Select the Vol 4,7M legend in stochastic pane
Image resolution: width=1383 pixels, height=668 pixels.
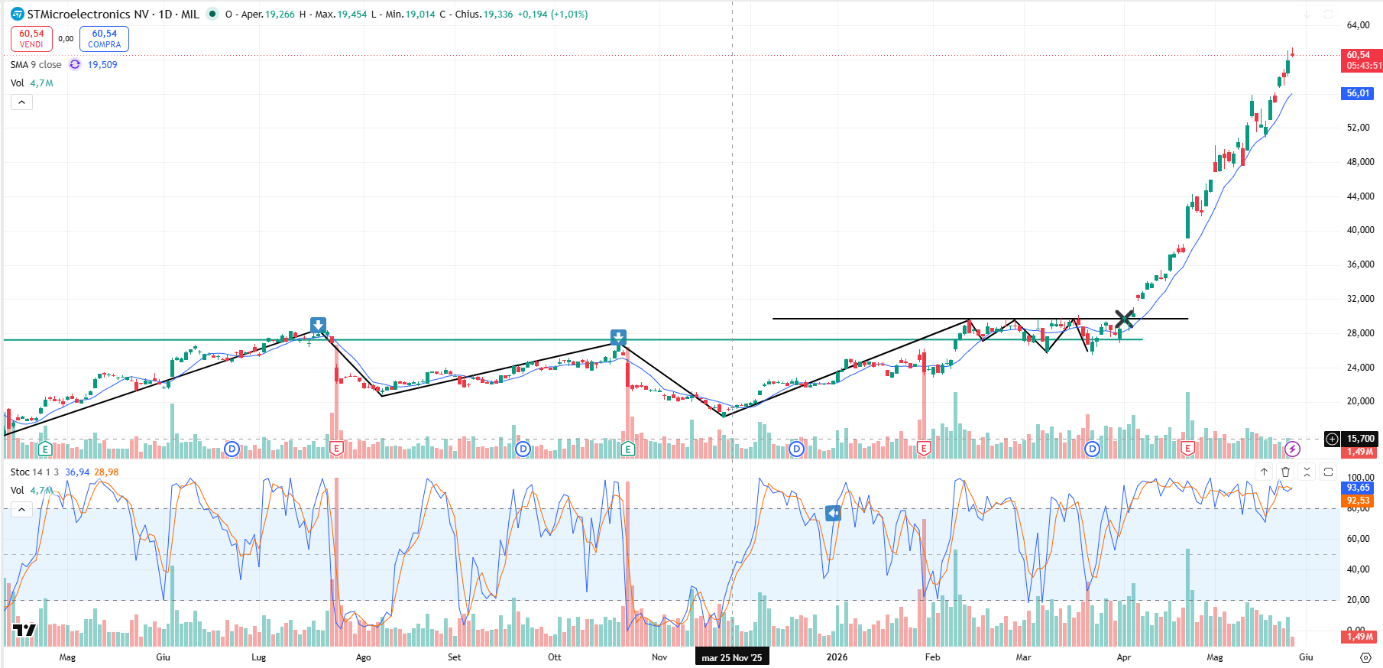[x=32, y=490]
